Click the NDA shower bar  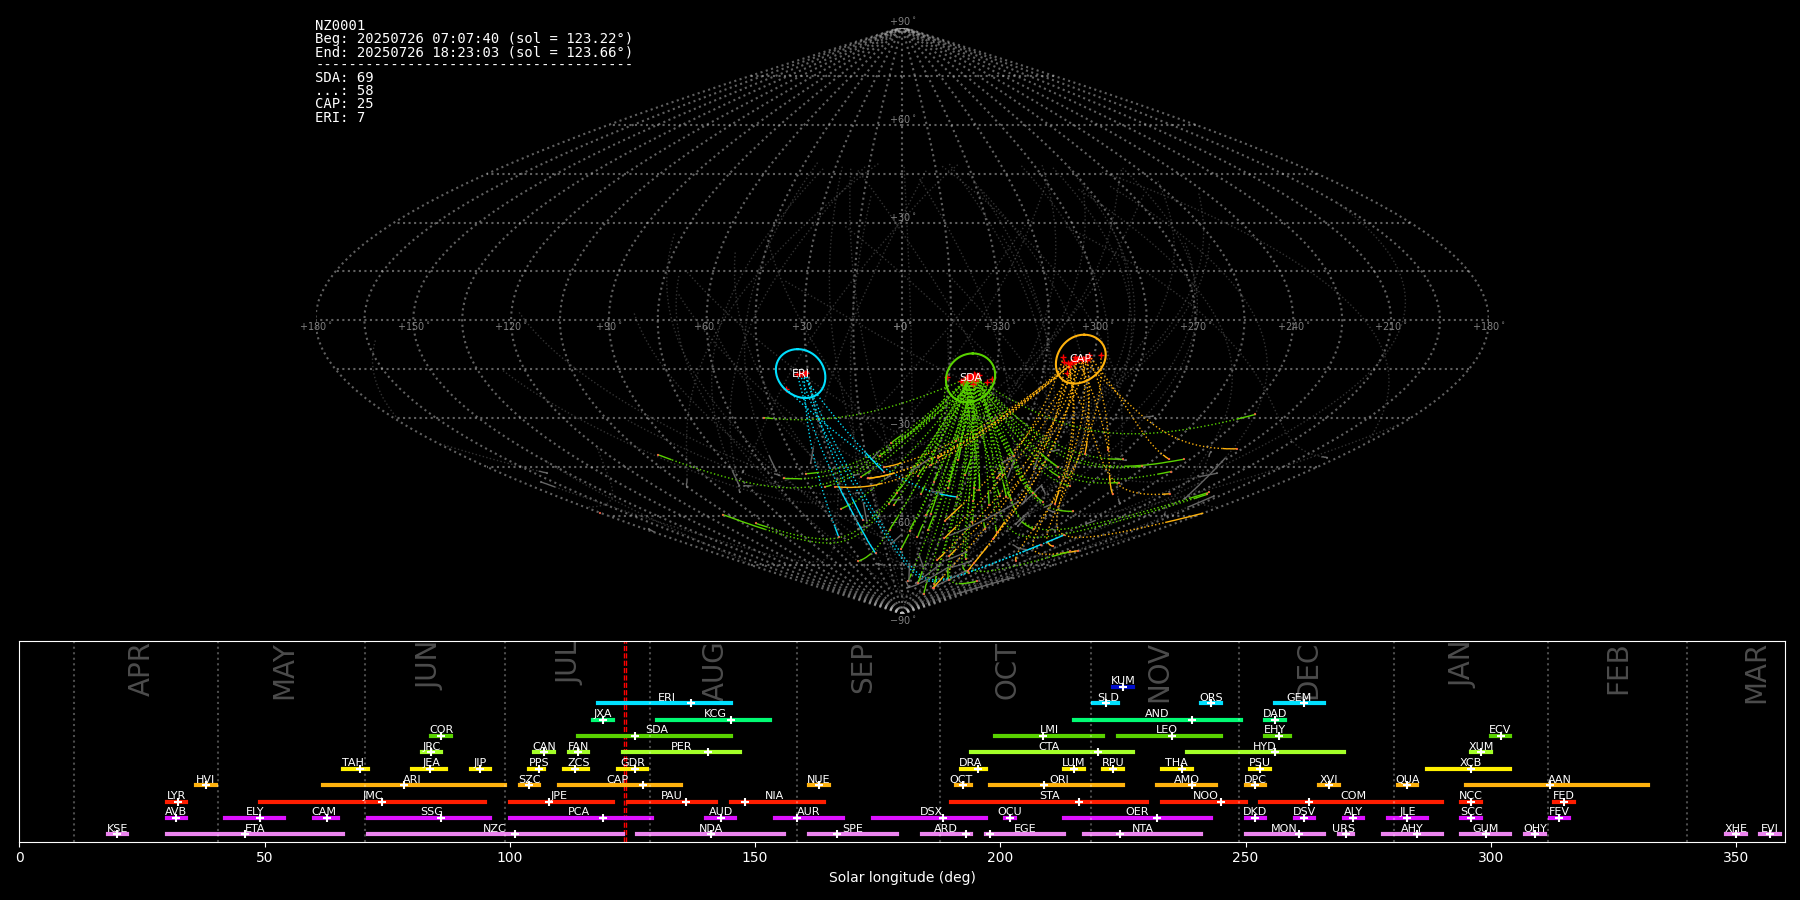[x=710, y=834]
